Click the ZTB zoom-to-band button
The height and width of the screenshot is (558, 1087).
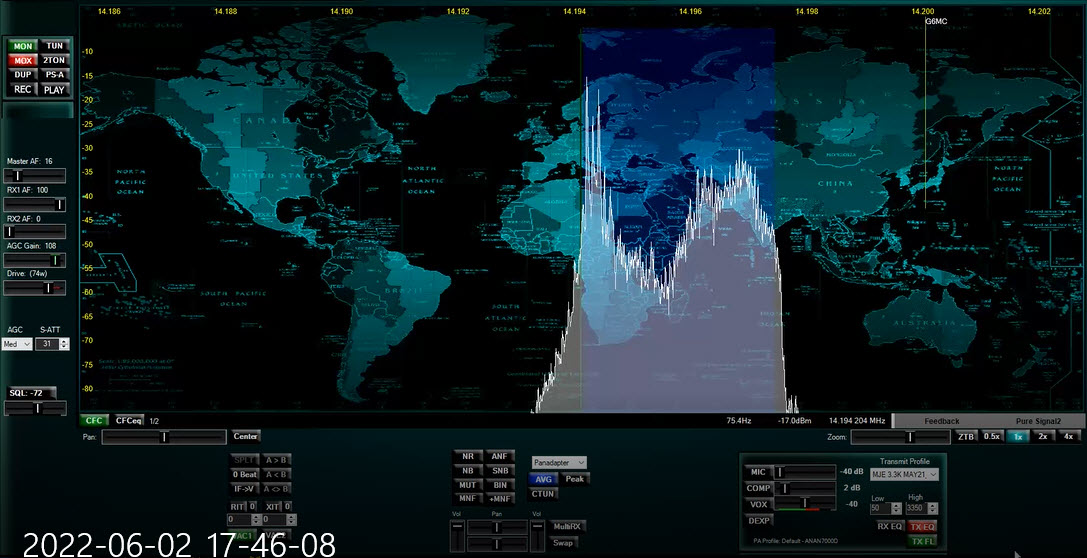[966, 436]
